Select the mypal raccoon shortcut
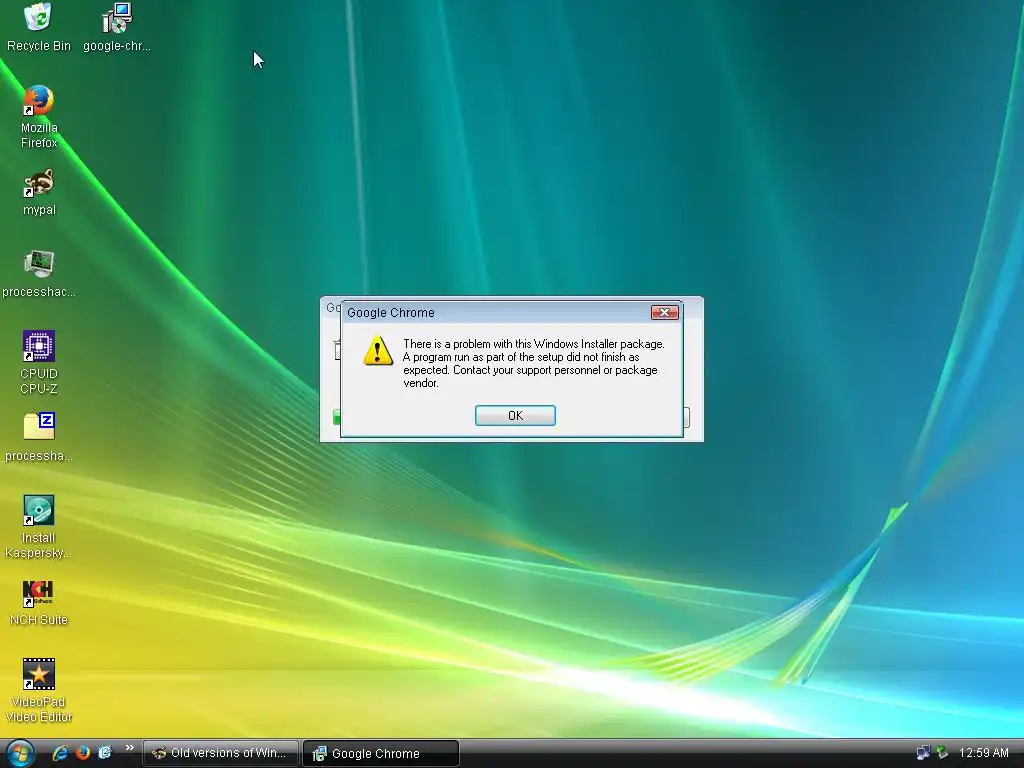Viewport: 1024px width, 768px height. coord(39,193)
